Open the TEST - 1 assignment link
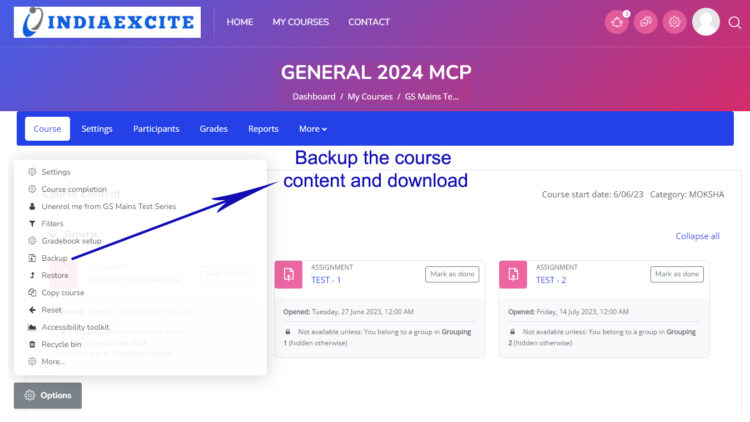 [x=327, y=280]
